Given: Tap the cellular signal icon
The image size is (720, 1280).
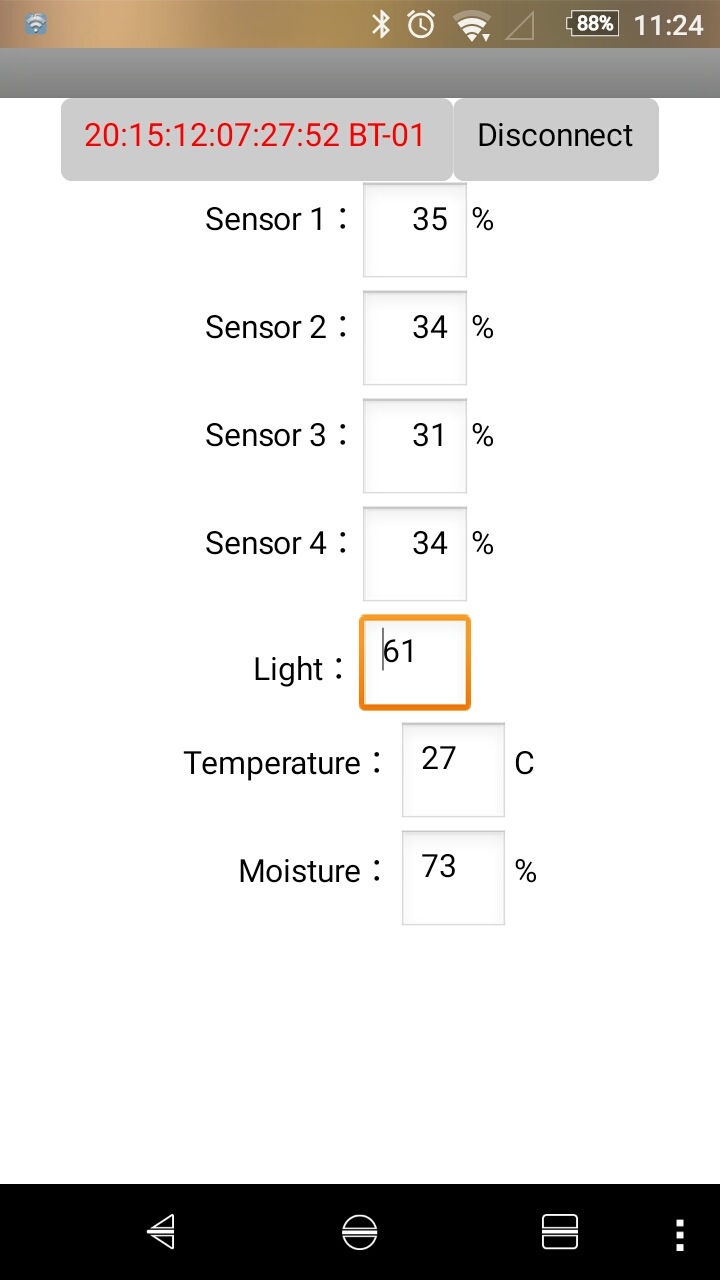Looking at the screenshot, I should (519, 26).
